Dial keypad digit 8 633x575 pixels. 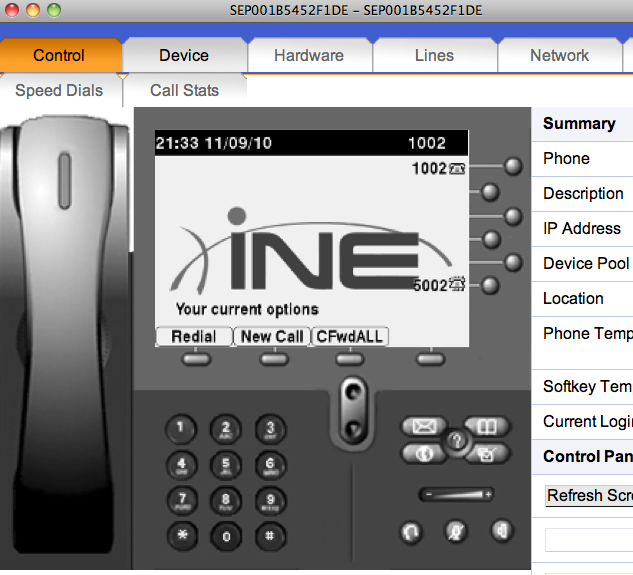click(226, 501)
